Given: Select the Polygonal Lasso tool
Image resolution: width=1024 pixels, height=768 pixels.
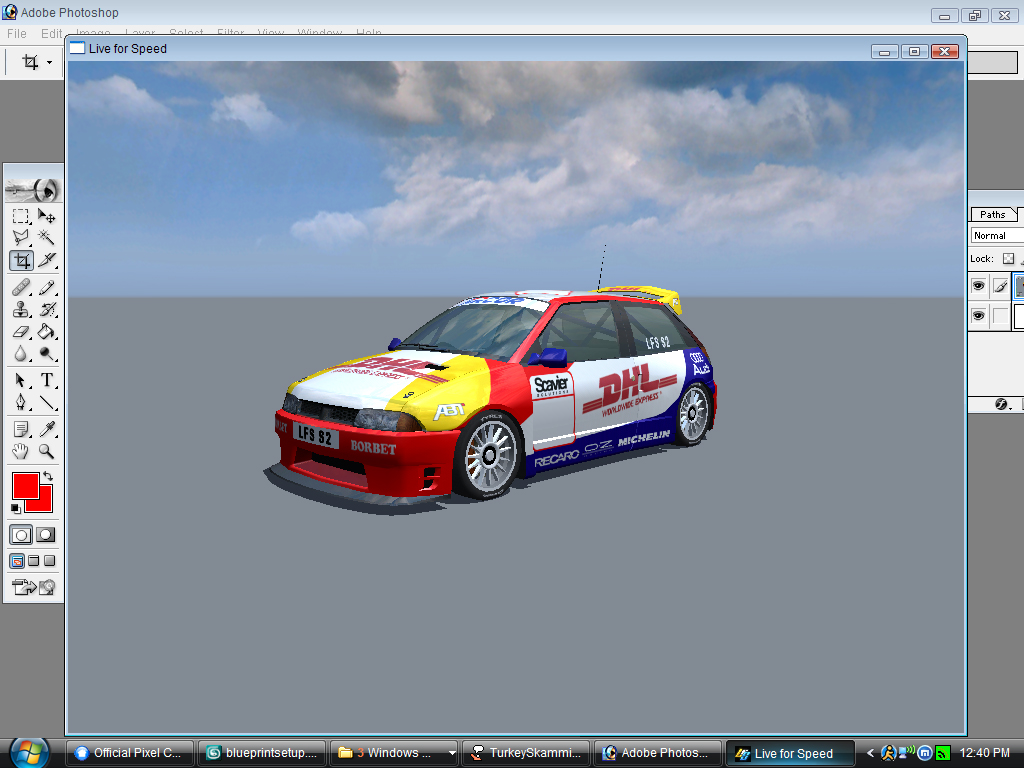Looking at the screenshot, I should (x=20, y=238).
